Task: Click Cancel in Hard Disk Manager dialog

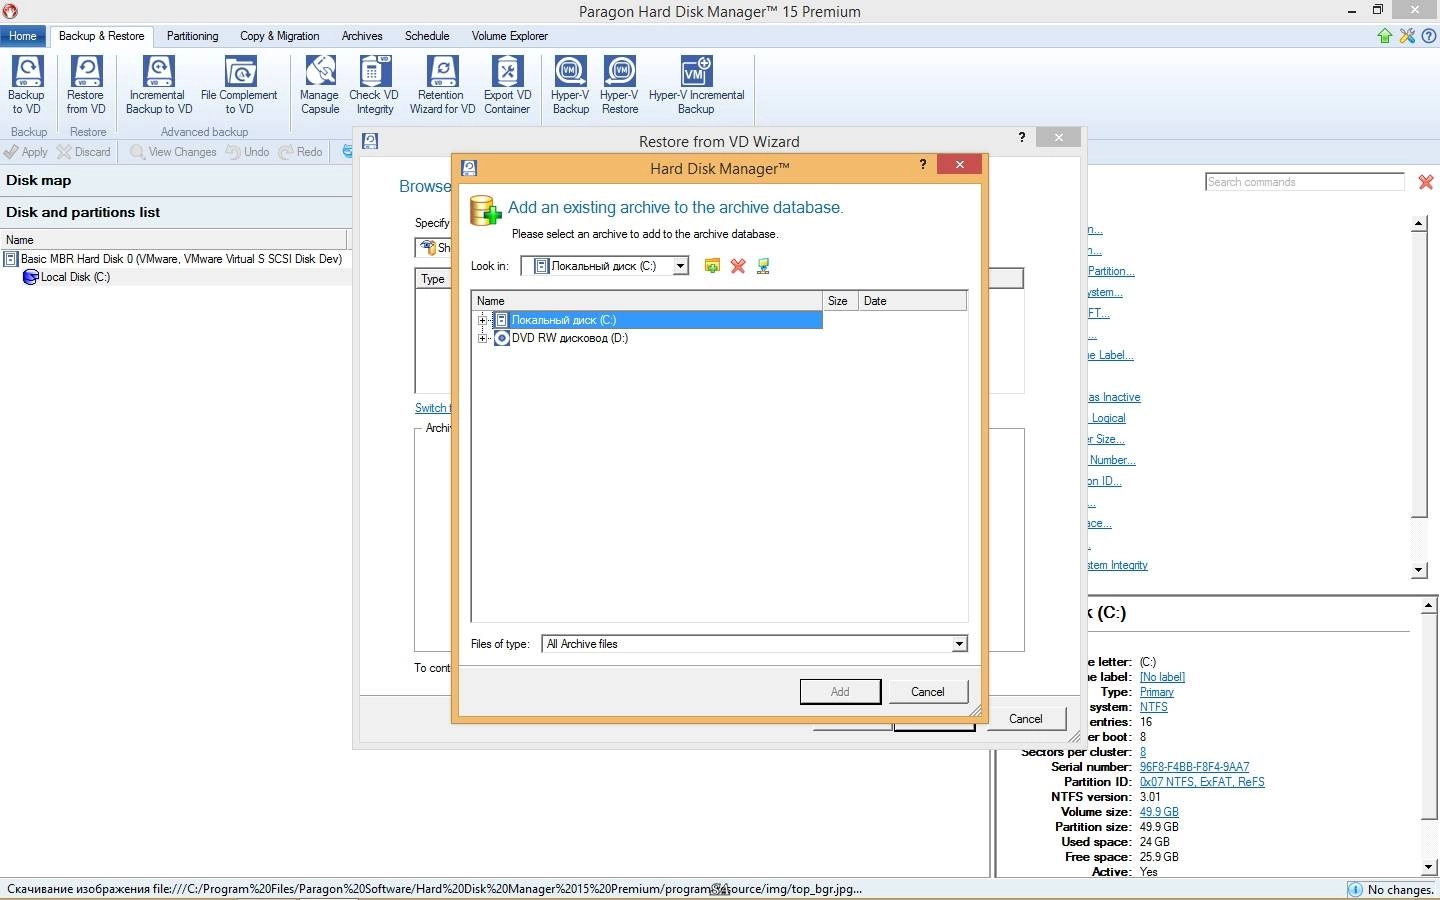Action: click(927, 691)
